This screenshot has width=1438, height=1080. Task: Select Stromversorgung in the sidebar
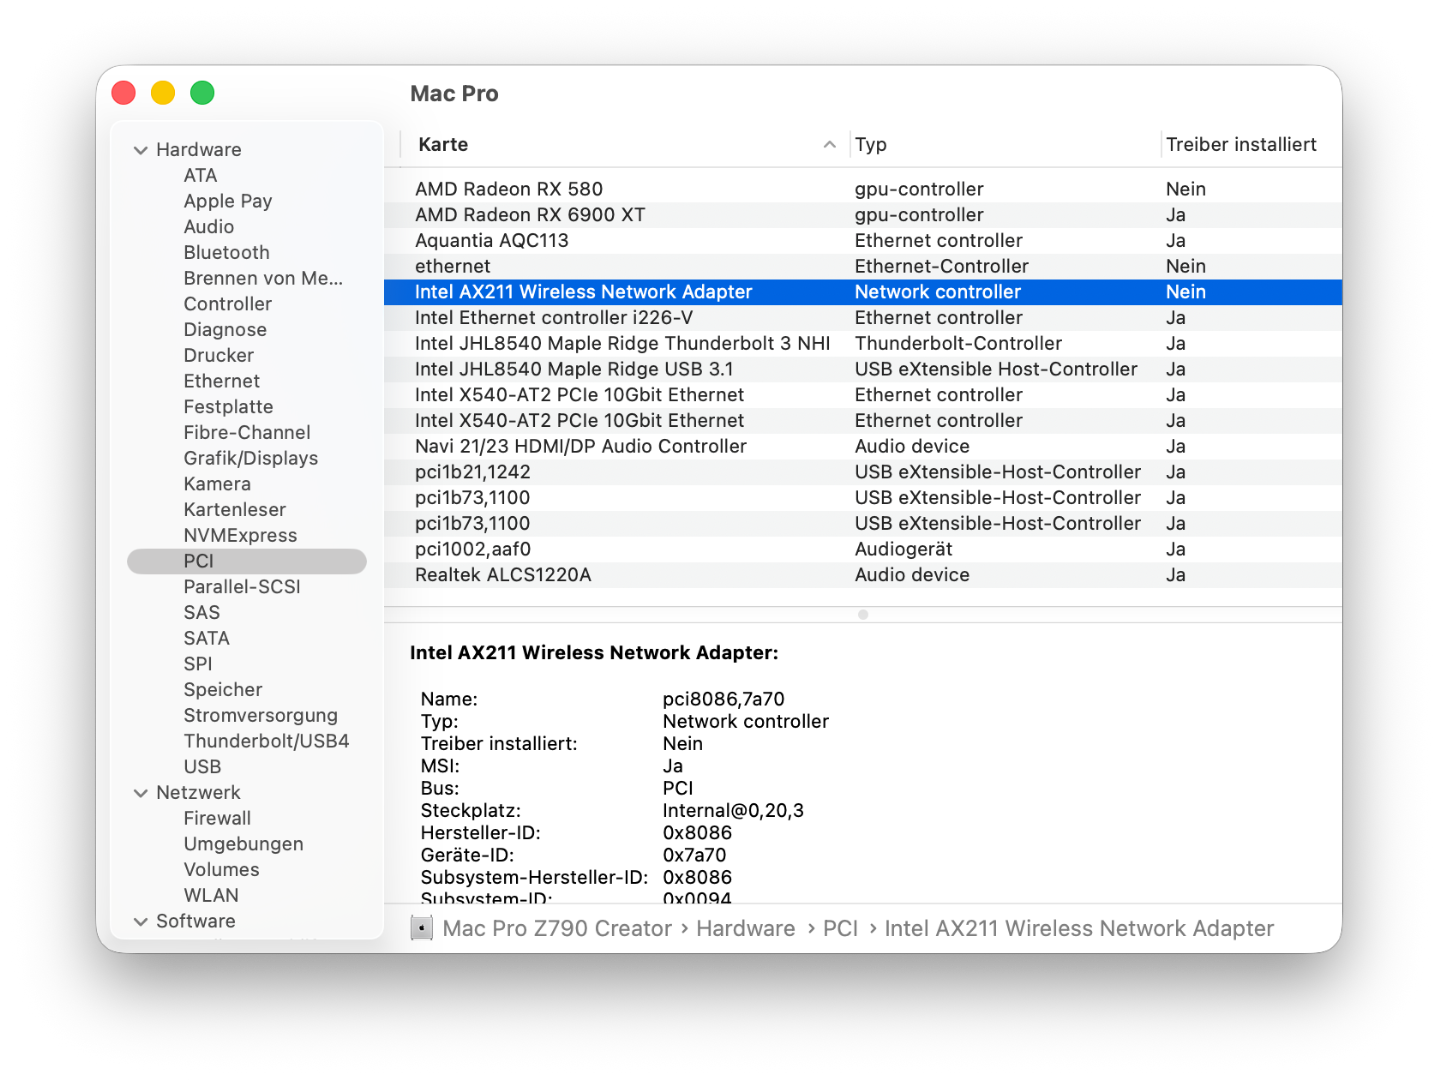coord(261,716)
